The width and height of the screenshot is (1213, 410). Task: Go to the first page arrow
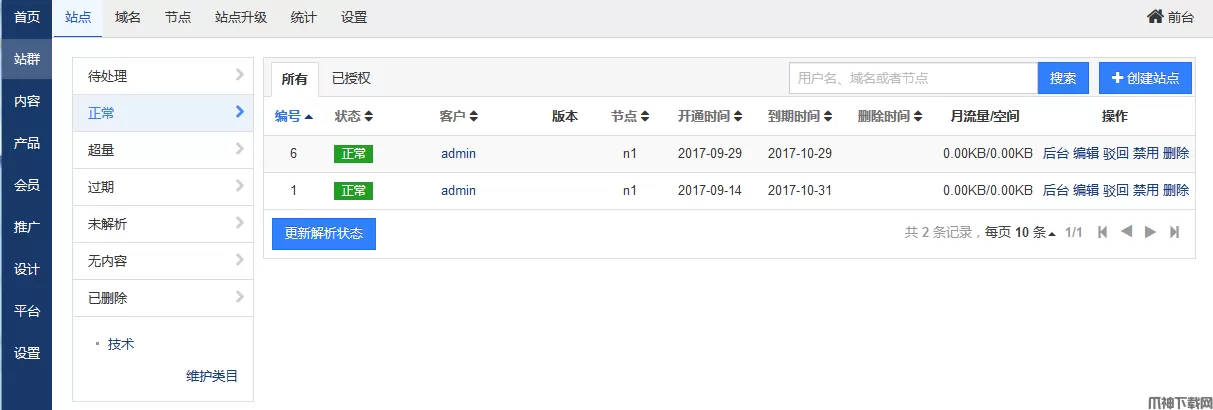click(1102, 232)
